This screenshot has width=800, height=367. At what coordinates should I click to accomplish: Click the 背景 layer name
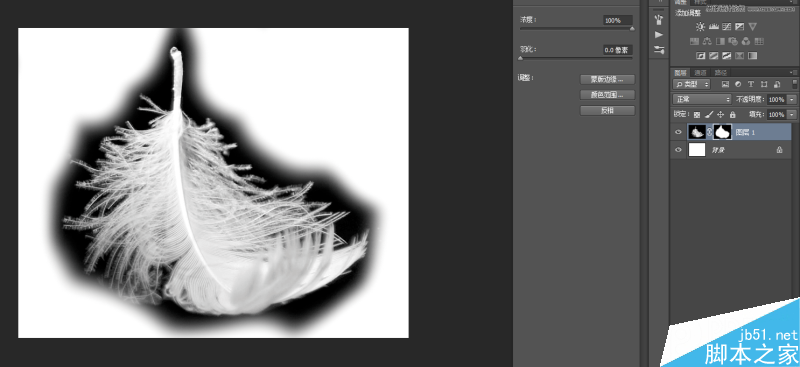[718, 150]
